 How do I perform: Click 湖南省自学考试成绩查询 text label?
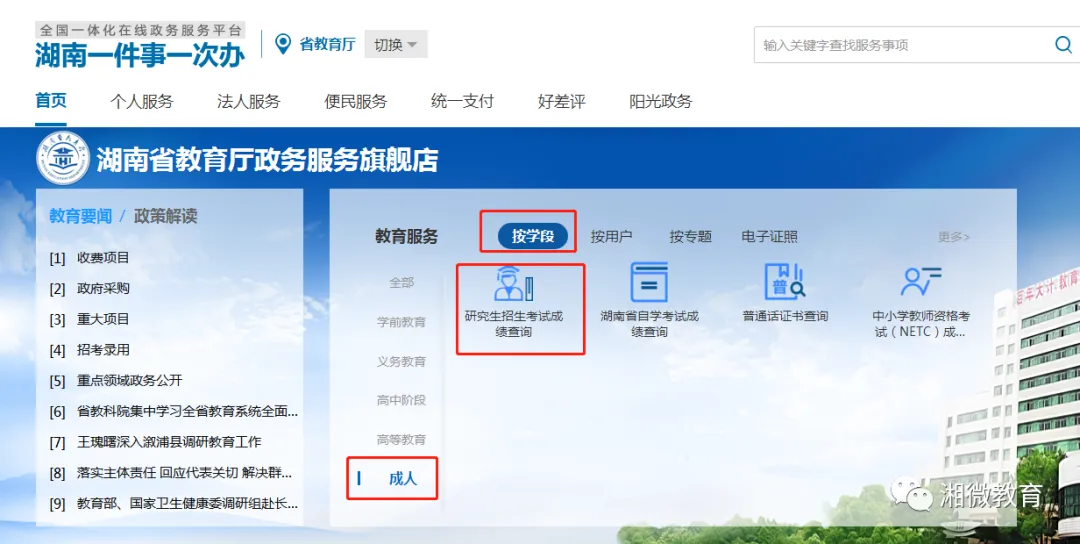[649, 324]
